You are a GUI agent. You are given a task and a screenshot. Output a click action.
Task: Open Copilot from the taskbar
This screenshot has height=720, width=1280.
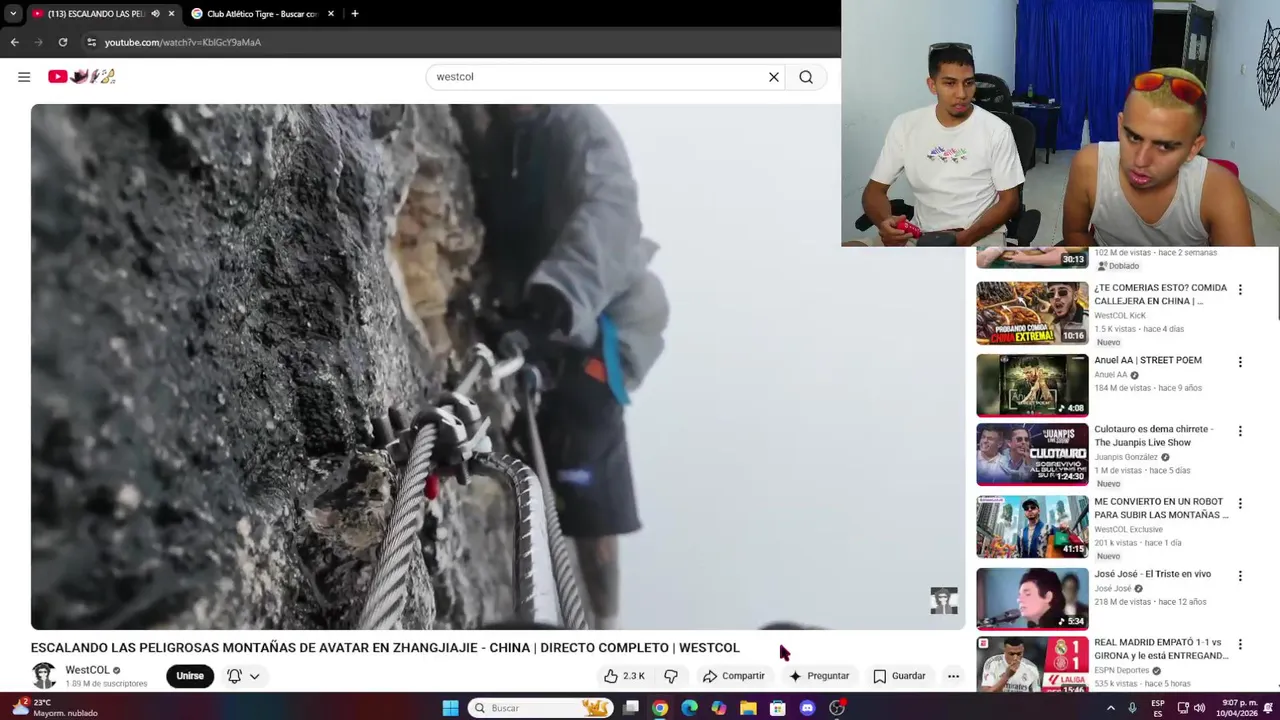click(719, 708)
